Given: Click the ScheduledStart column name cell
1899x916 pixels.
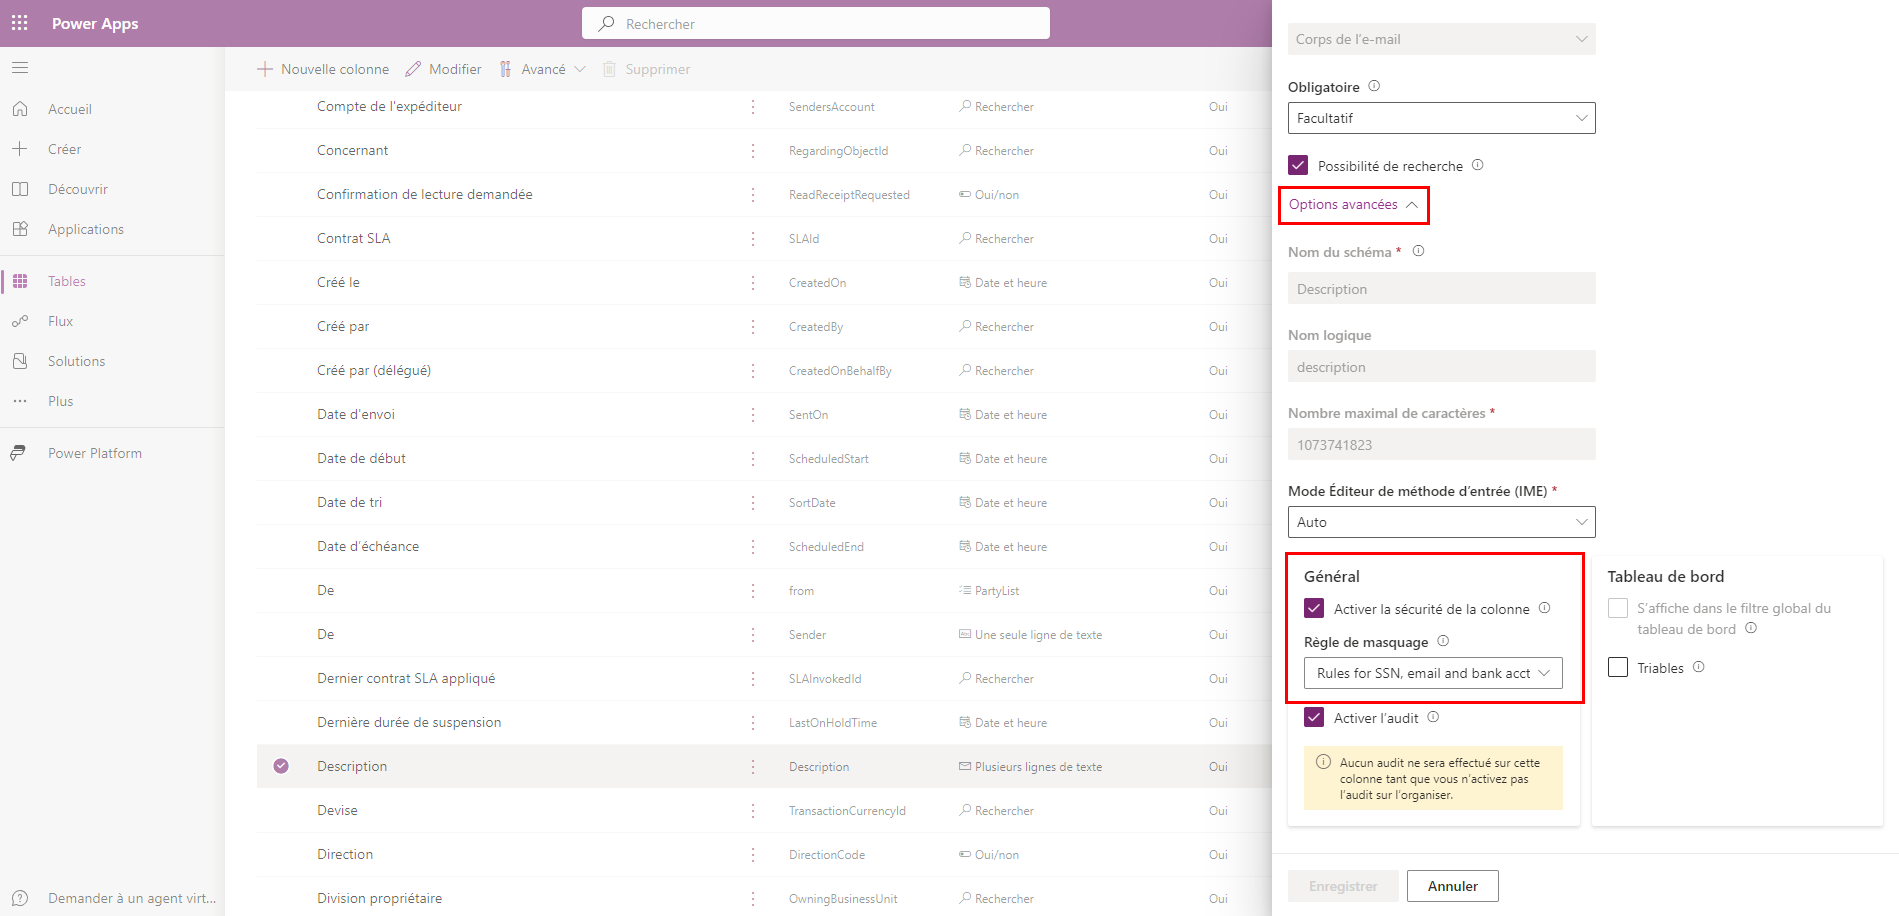Looking at the screenshot, I should point(828,459).
